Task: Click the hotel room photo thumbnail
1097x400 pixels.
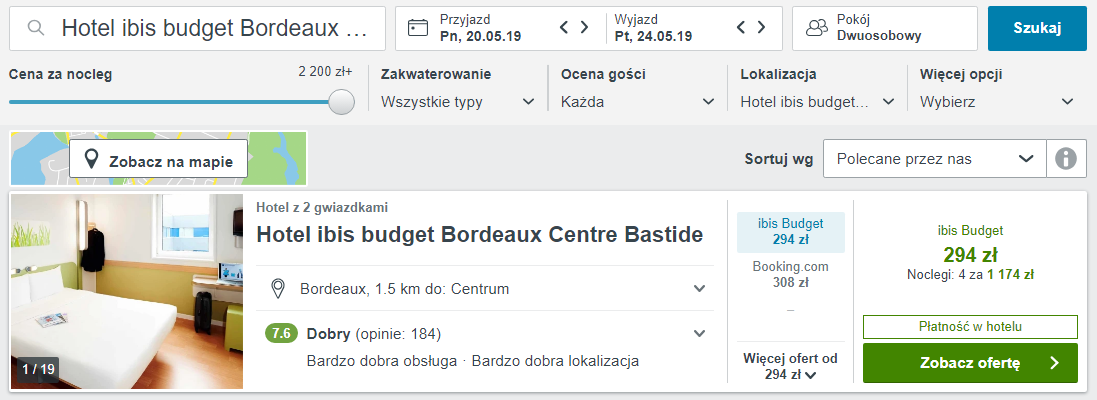Action: pyautogui.click(x=127, y=290)
